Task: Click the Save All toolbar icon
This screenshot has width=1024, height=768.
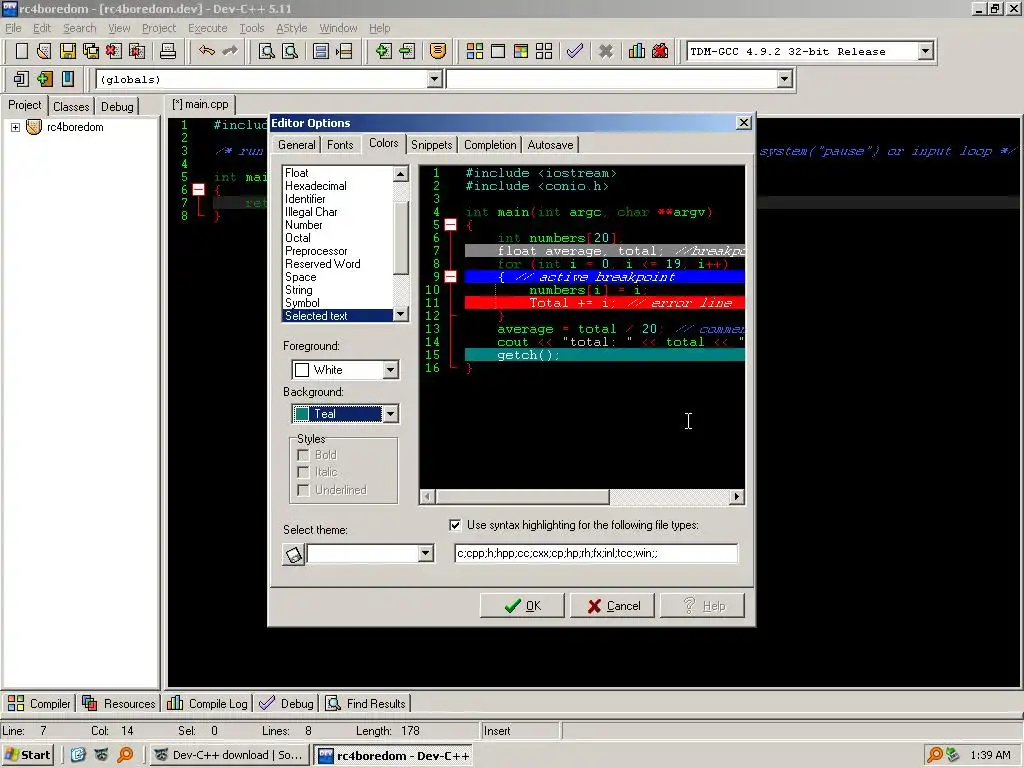Action: tap(91, 51)
